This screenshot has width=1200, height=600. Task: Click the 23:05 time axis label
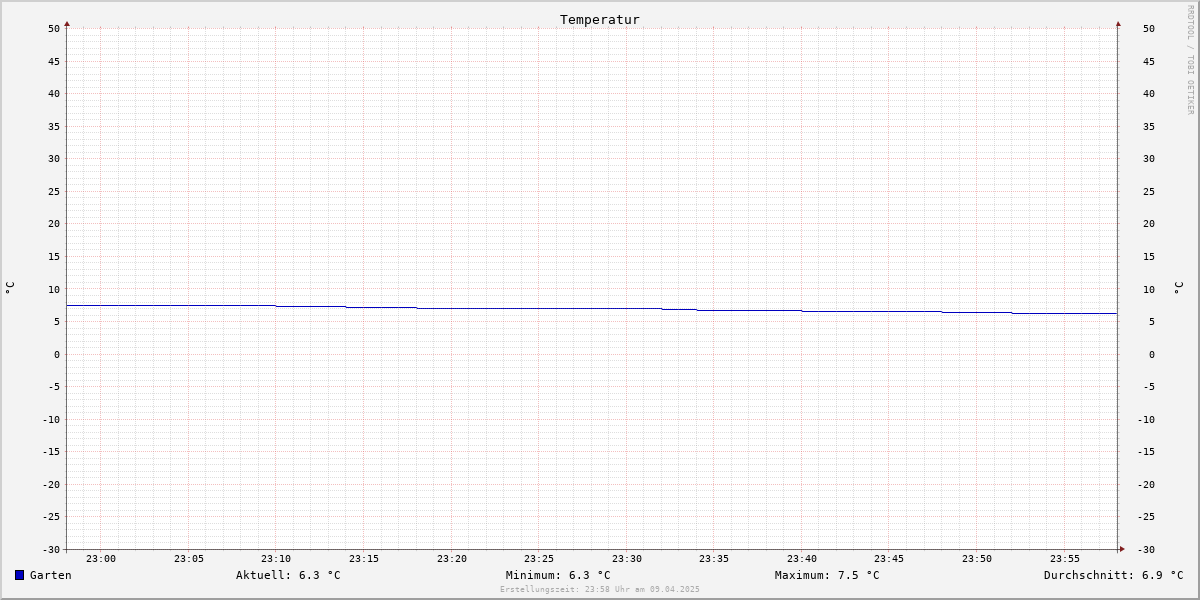coord(189,559)
